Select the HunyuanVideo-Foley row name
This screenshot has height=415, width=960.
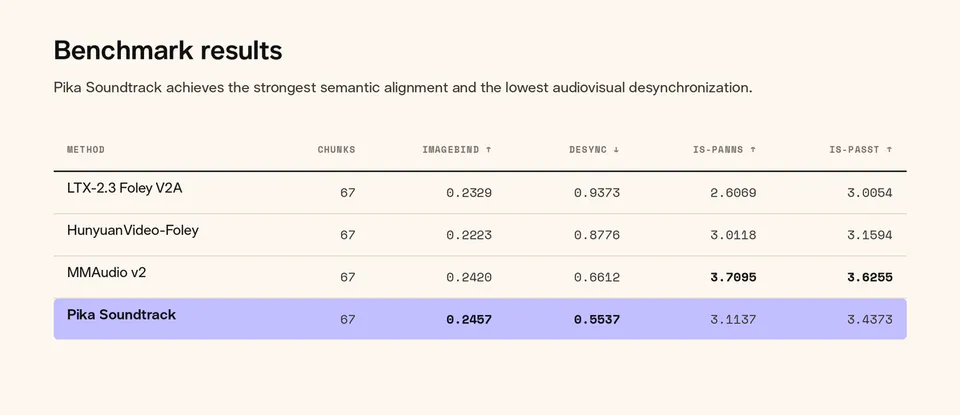[133, 231]
